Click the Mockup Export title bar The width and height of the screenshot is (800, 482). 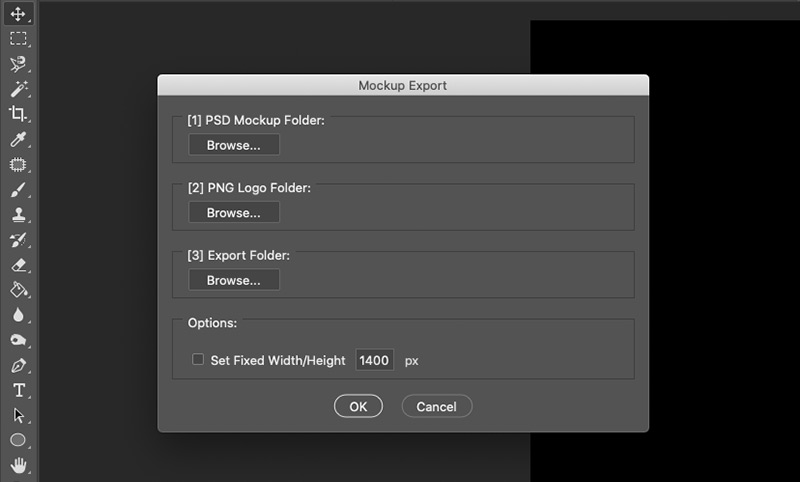tap(403, 85)
